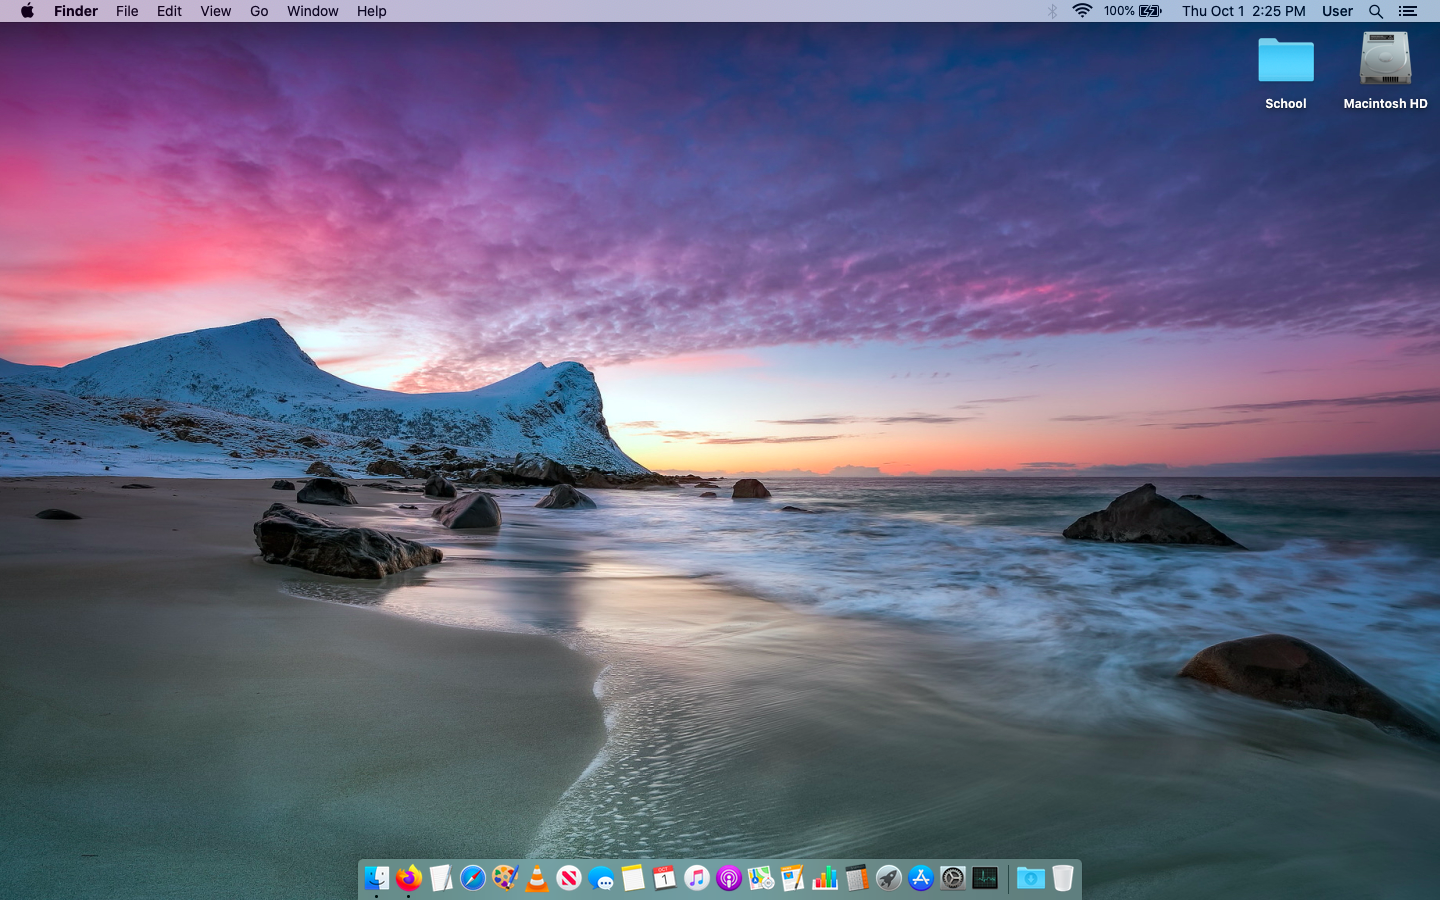Open the Help menu
Image resolution: width=1440 pixels, height=900 pixels.
371,11
